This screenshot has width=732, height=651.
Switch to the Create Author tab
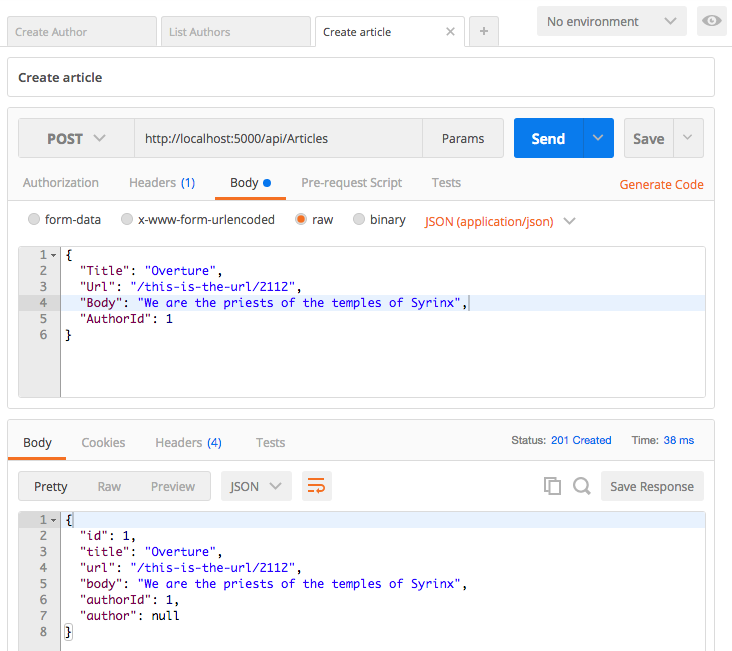coord(82,31)
